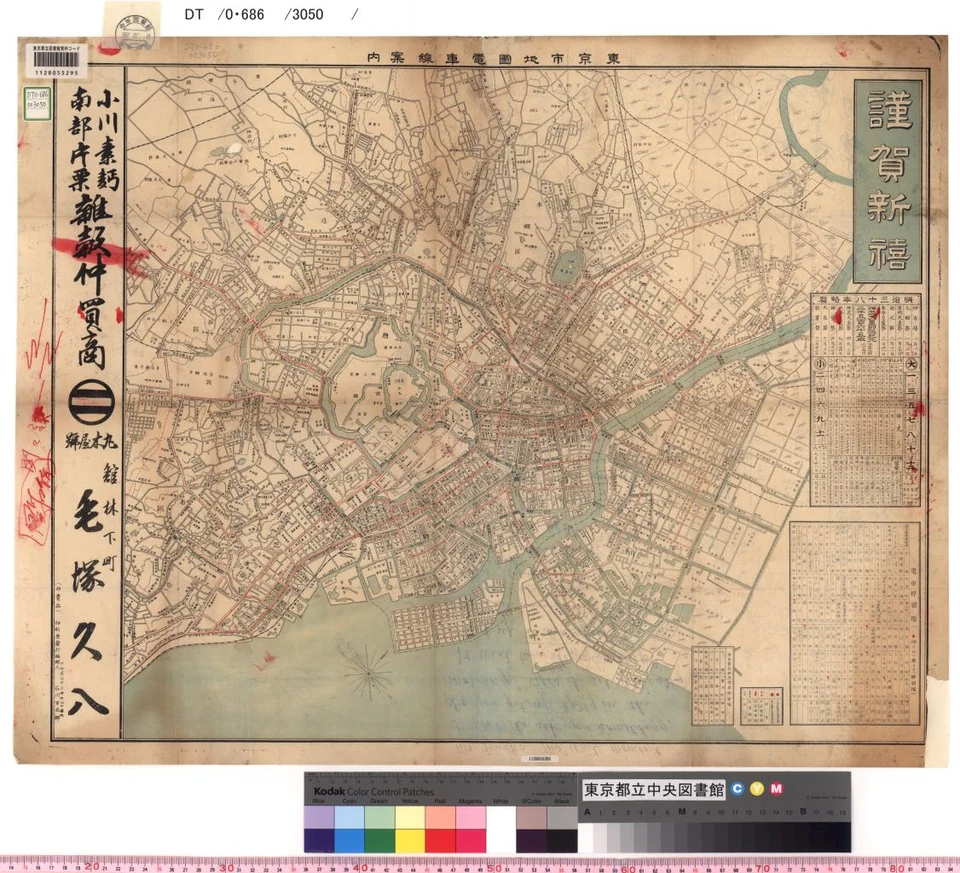Click the compass rose in the bay
Viewport: 960px width, 873px height.
point(369,672)
